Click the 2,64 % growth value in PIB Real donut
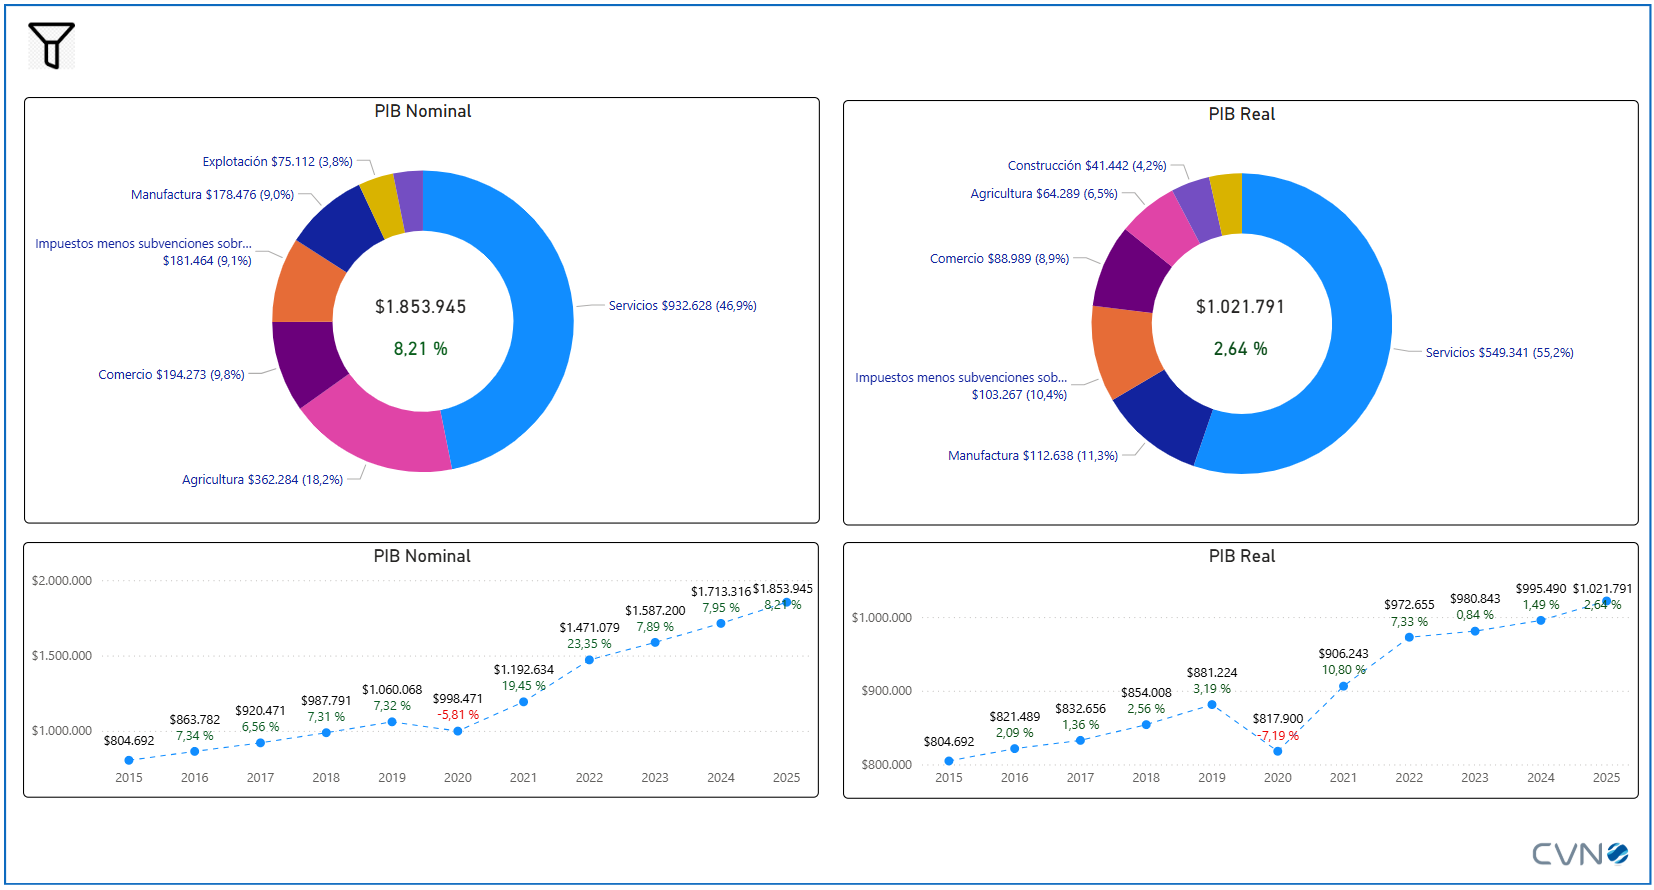This screenshot has height=890, width=1654. tap(1240, 349)
